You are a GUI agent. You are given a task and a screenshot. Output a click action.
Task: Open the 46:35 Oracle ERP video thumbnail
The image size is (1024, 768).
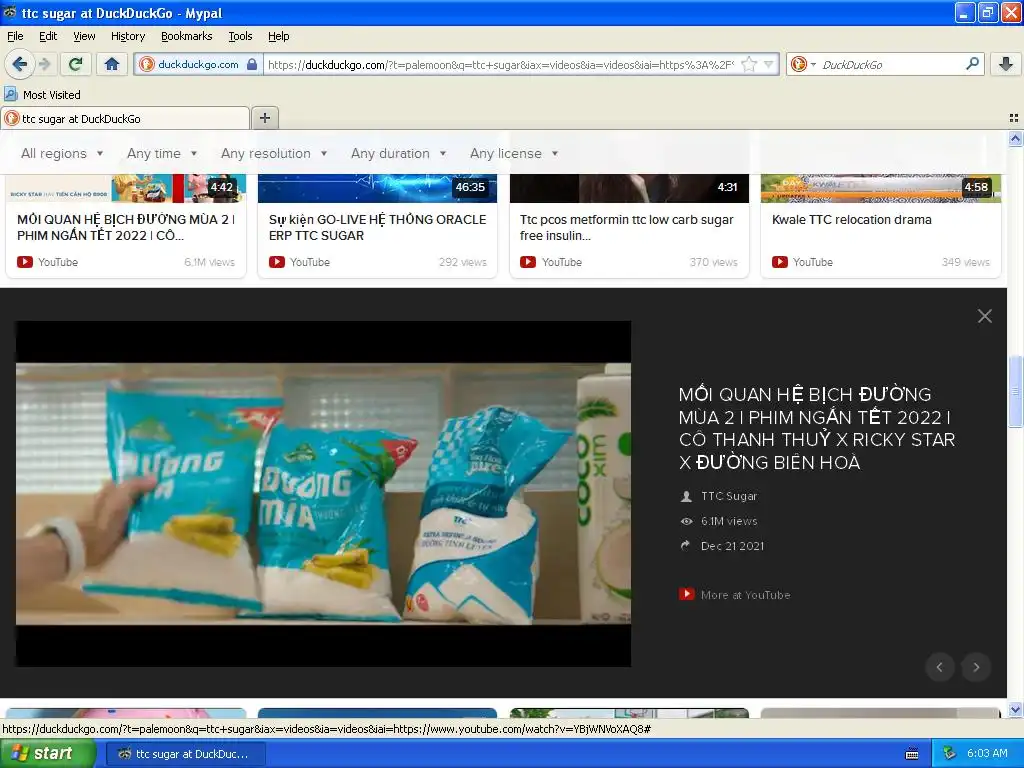pyautogui.click(x=377, y=188)
